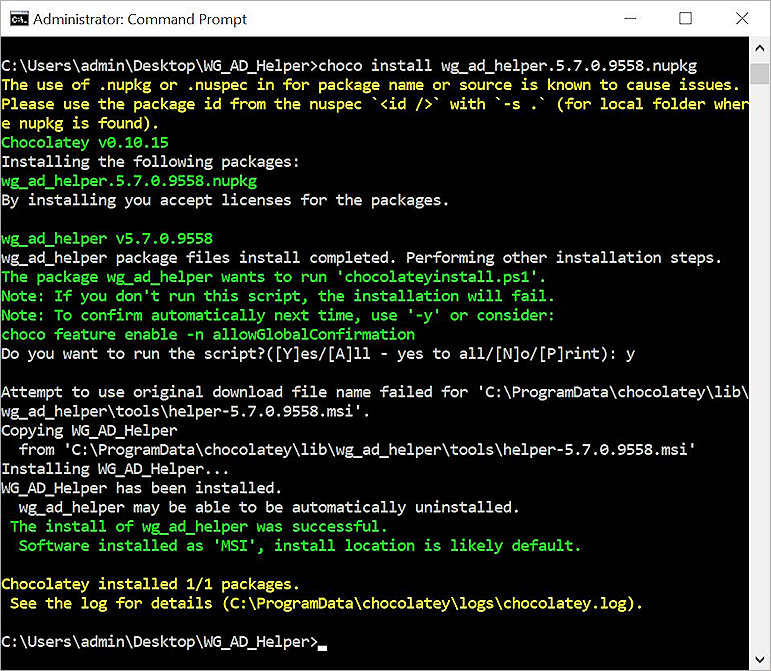The height and width of the screenshot is (671, 771).
Task: Click the 'Chocolatey installed 1/1 packages.' line
Action: tap(150, 584)
